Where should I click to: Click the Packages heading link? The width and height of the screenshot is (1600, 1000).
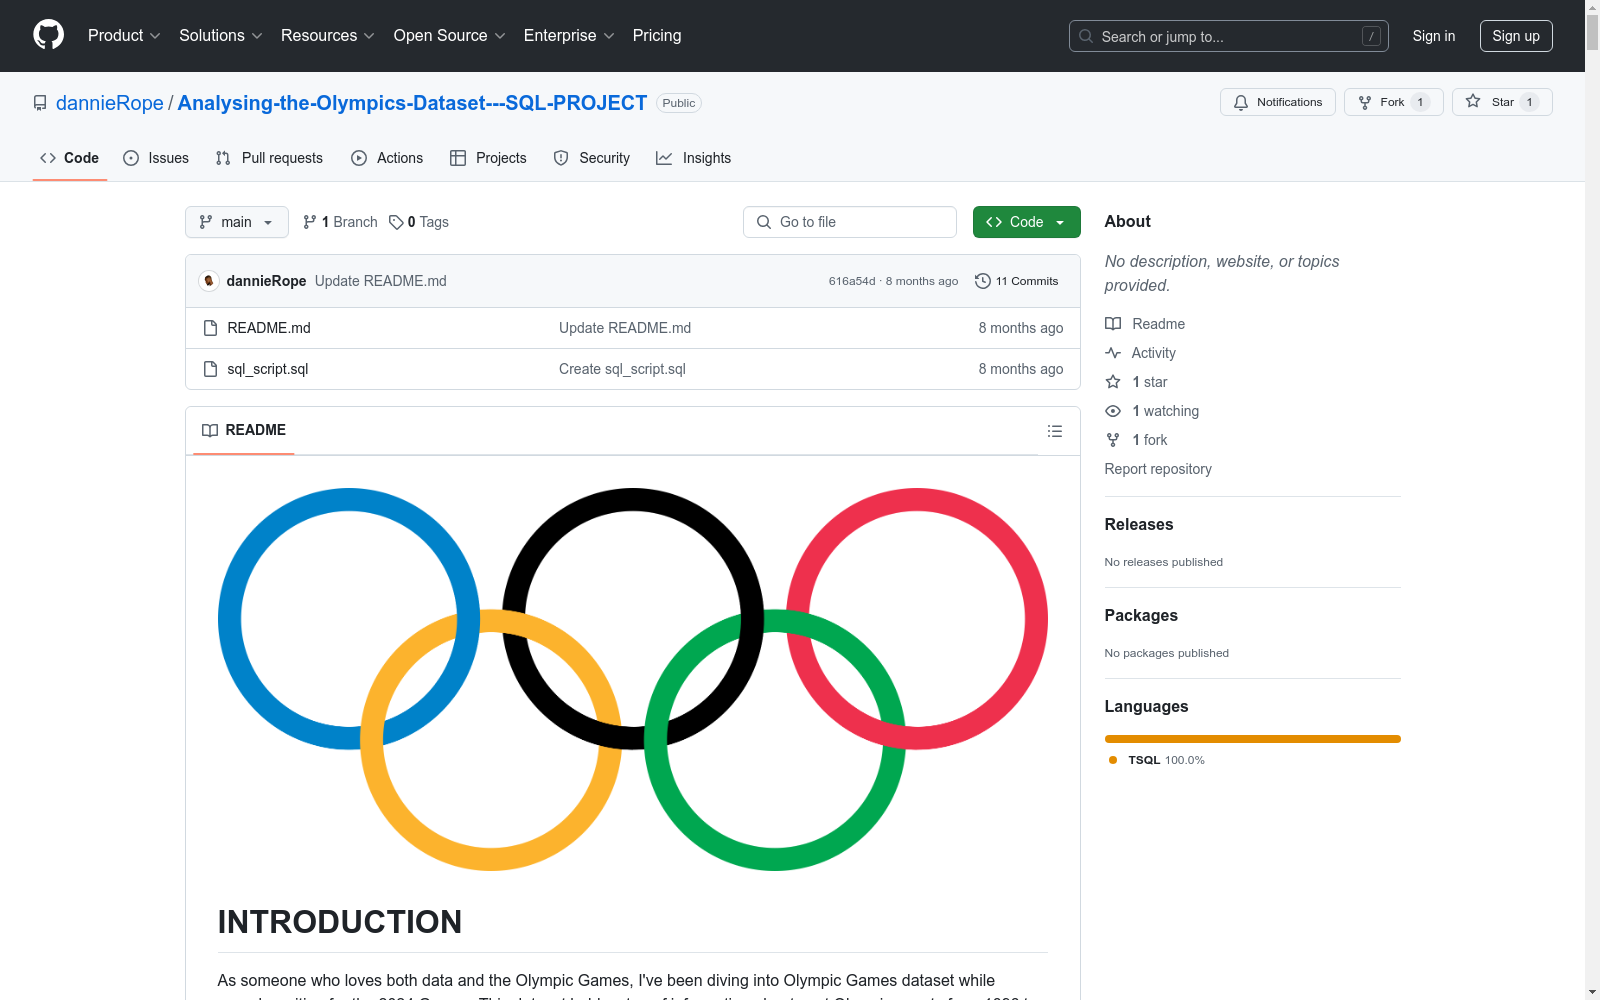click(1141, 615)
